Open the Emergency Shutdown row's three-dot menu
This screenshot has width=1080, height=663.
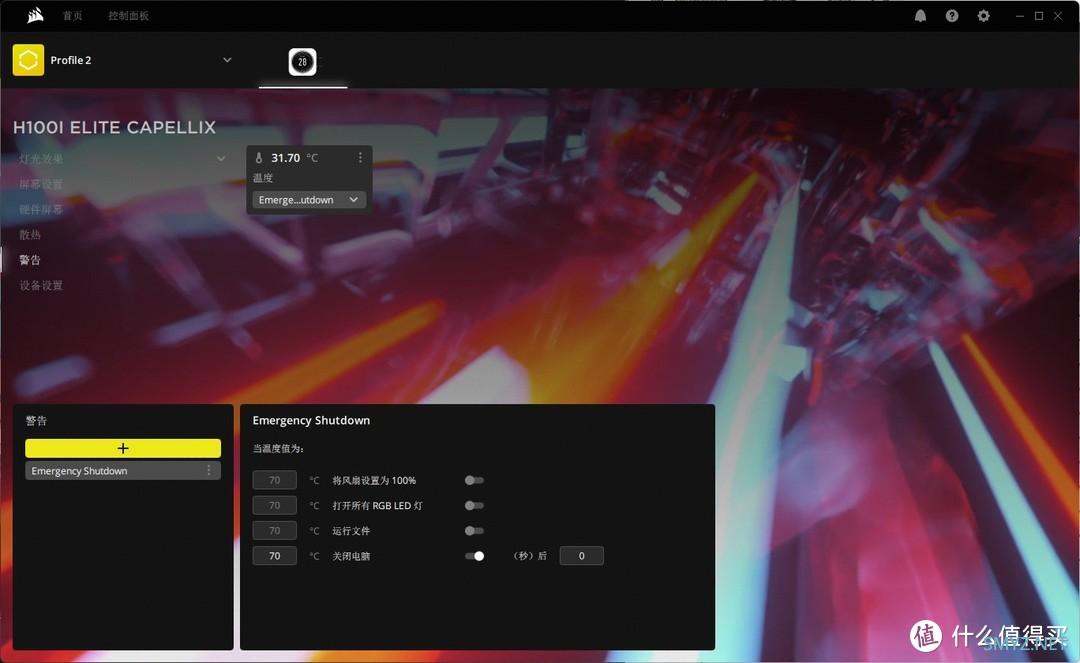pyautogui.click(x=209, y=470)
